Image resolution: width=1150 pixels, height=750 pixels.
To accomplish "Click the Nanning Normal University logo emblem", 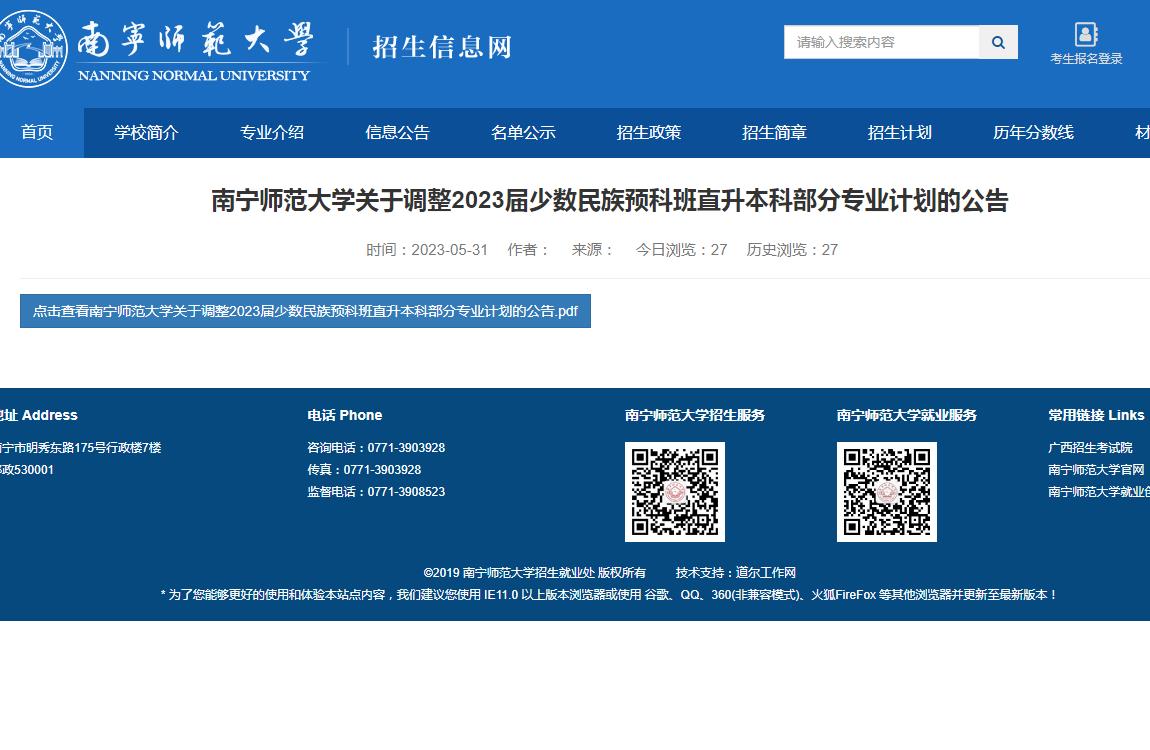I will tap(31, 48).
